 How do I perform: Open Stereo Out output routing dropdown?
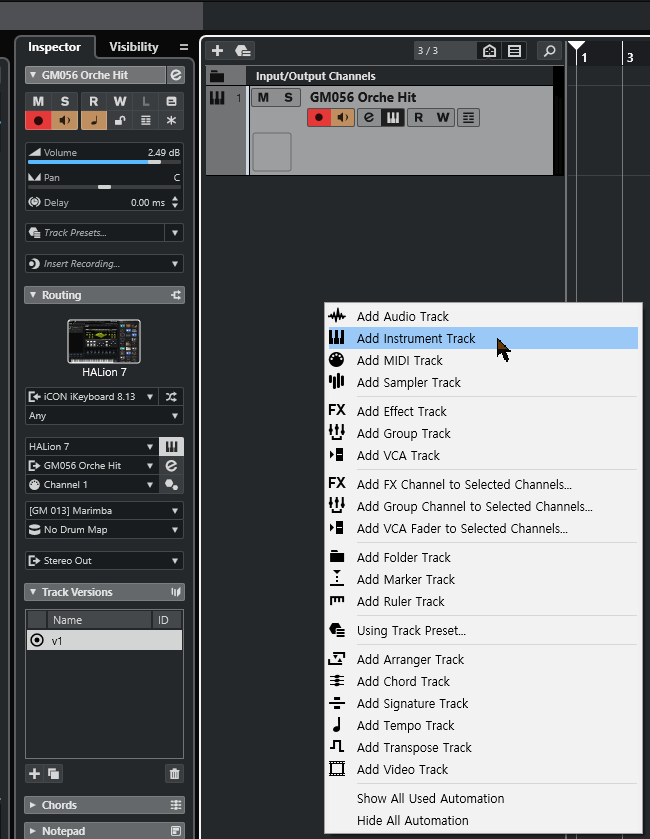104,561
